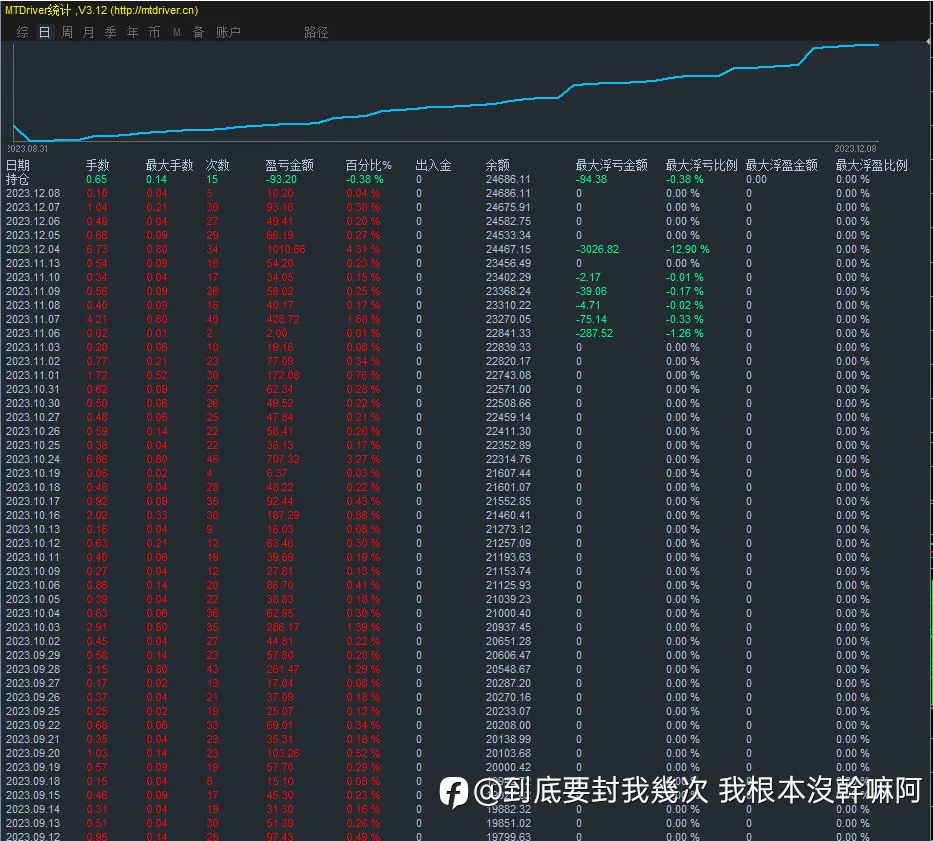Select the 2023.10.16 date row
This screenshot has width=933, height=841.
[x=33, y=515]
